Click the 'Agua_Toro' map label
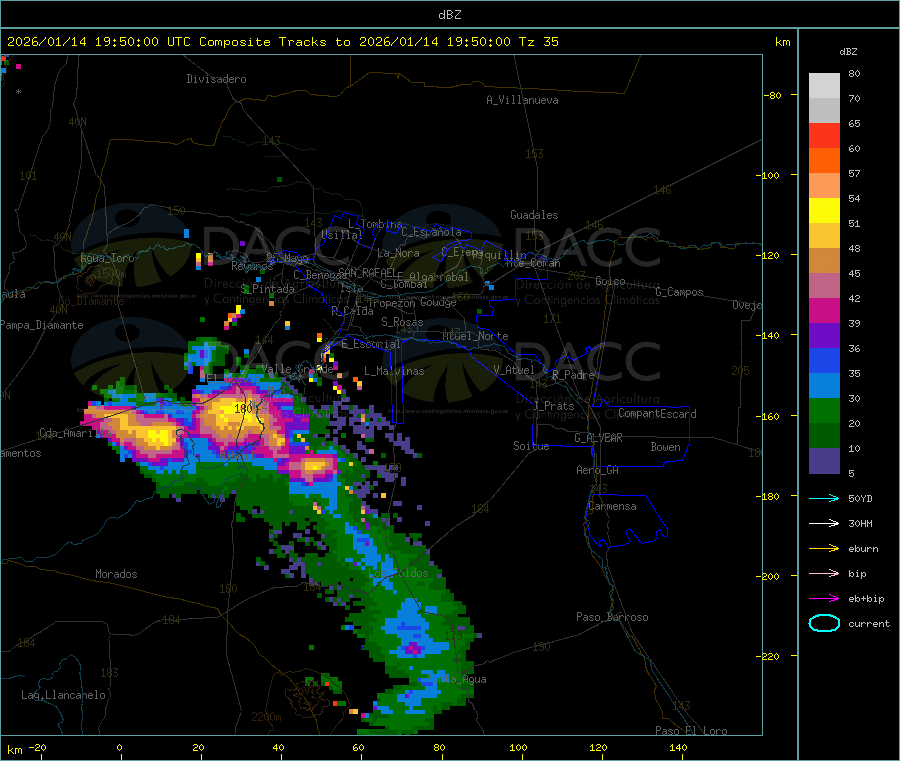The height and width of the screenshot is (761, 900). [107, 258]
